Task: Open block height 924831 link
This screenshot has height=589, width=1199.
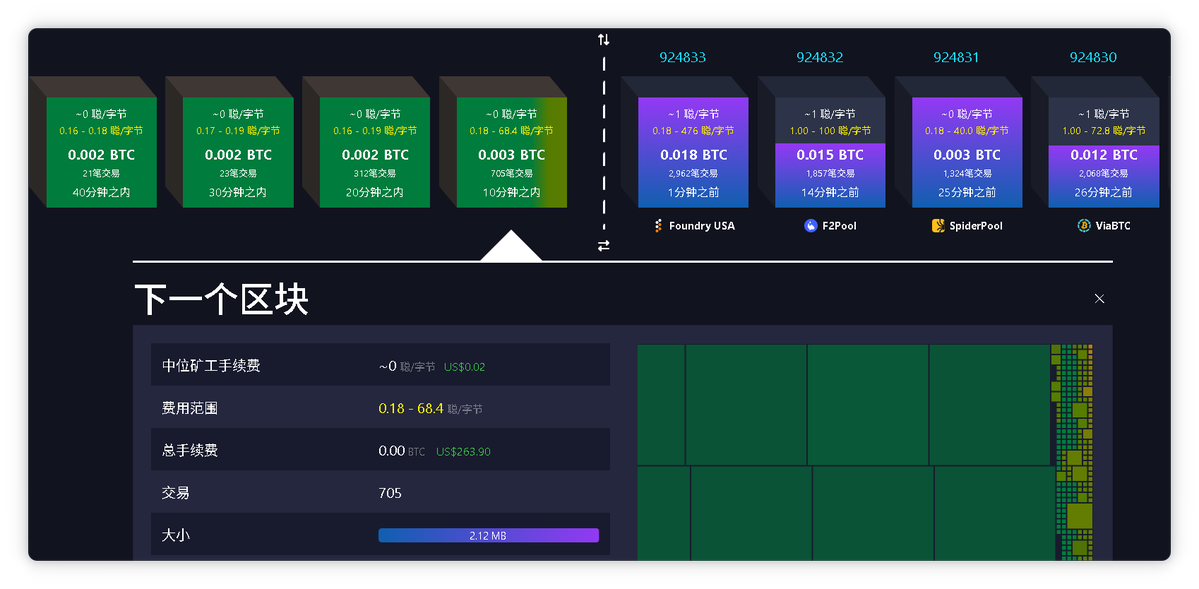Action: click(x=956, y=57)
